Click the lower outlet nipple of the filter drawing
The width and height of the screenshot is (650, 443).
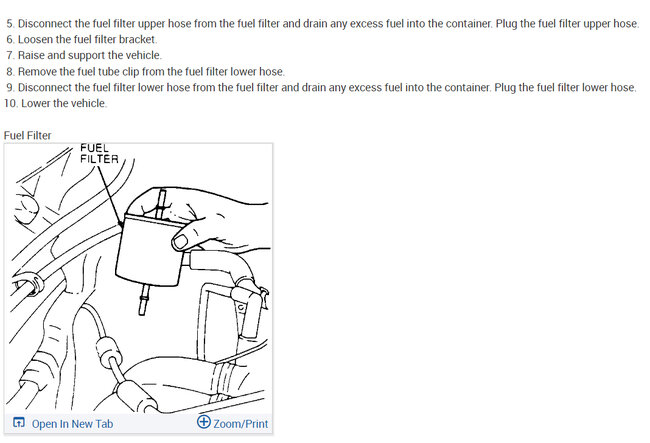pos(143,300)
